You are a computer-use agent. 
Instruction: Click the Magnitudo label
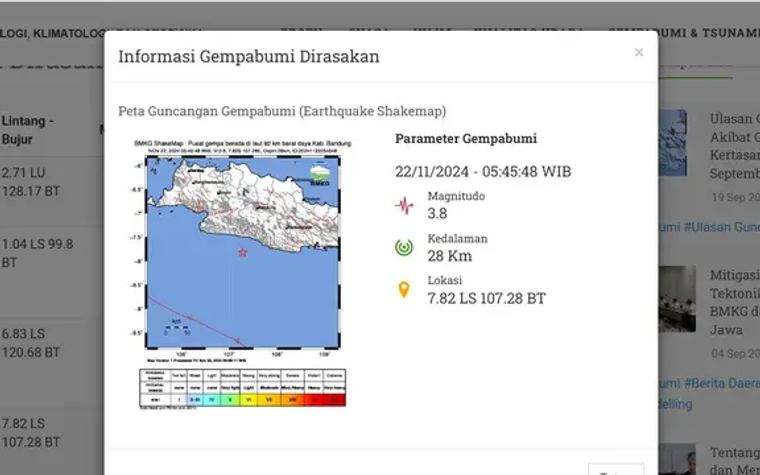coord(456,196)
